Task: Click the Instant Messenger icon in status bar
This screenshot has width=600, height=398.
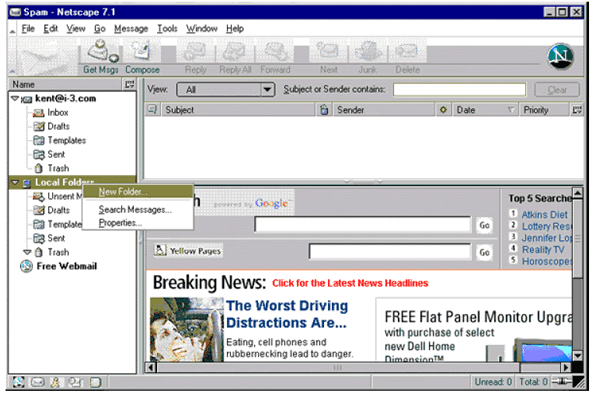Action: coord(55,382)
